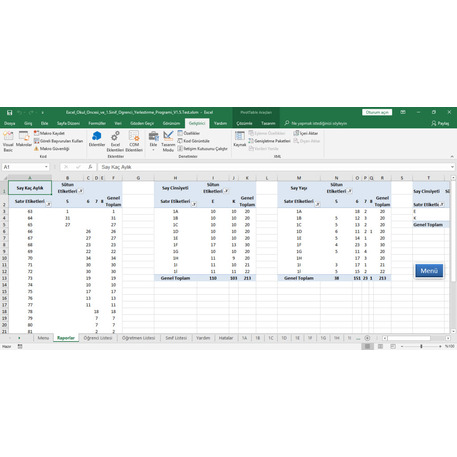This screenshot has height=457, width=457.
Task: Toggle Tasarım Modu design mode
Action: point(168,141)
